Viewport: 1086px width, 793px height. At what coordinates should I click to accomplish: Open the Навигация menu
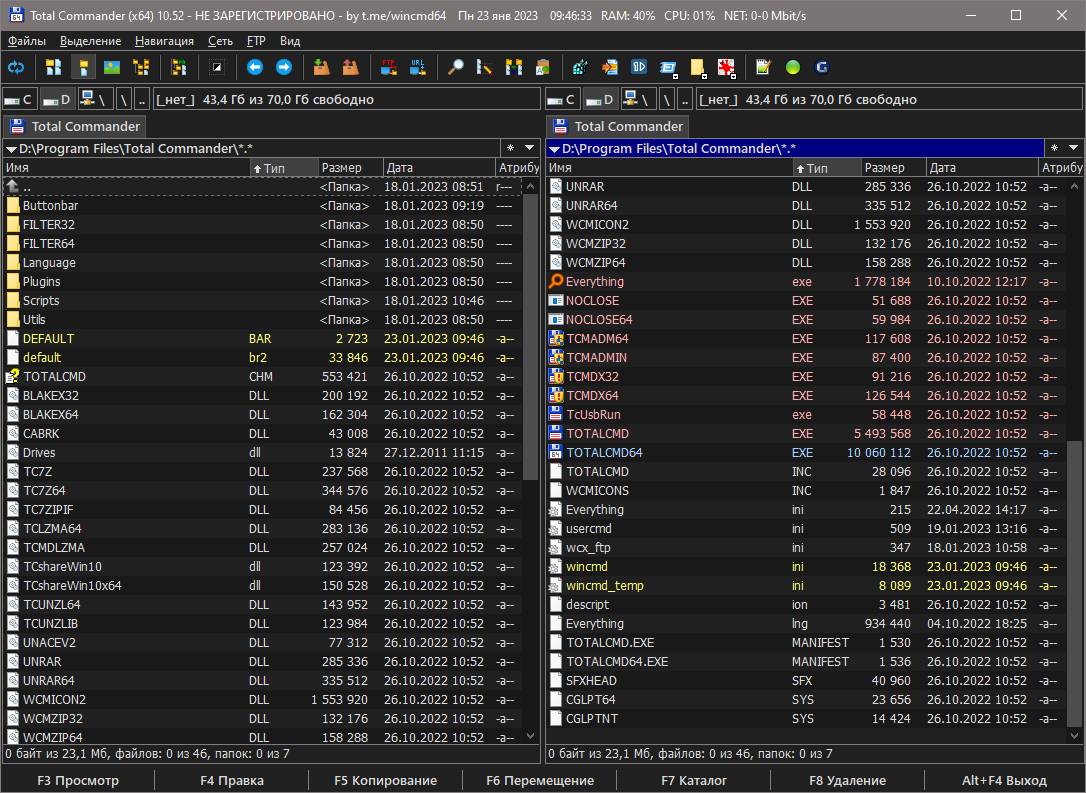coord(164,41)
